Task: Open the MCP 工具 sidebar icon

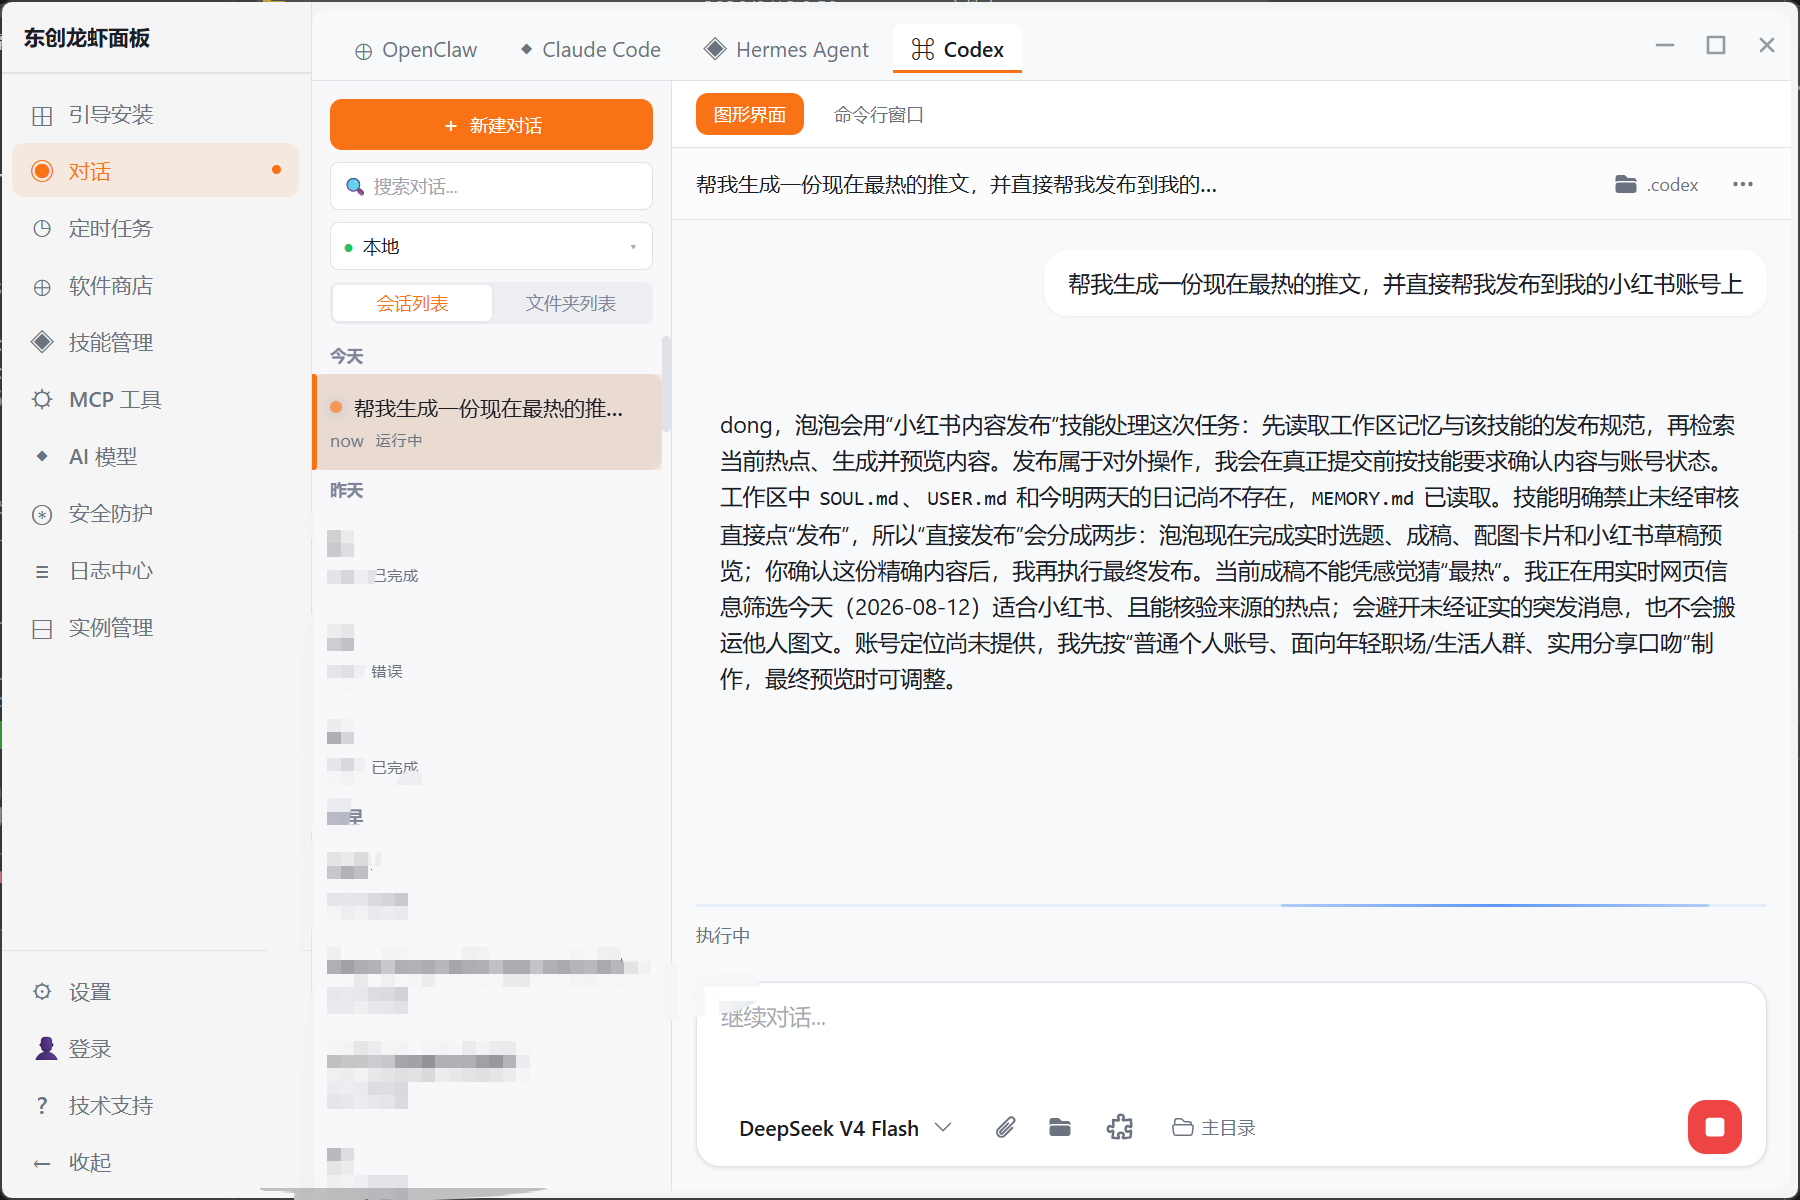Action: [42, 400]
